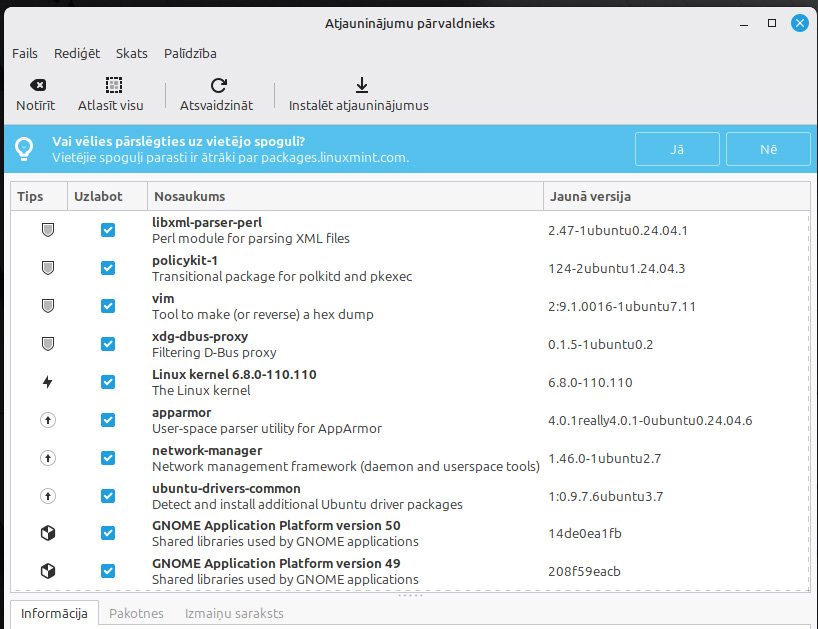Disable the network-manager update checkbox

(108, 458)
